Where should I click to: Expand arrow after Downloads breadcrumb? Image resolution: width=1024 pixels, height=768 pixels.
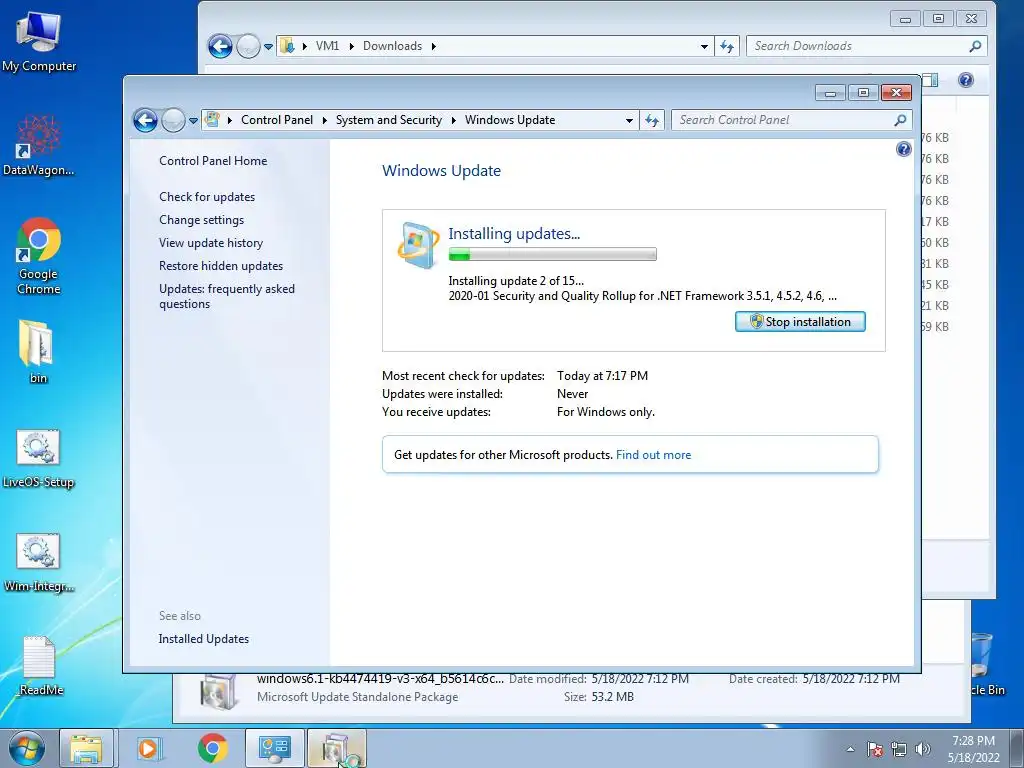(434, 46)
